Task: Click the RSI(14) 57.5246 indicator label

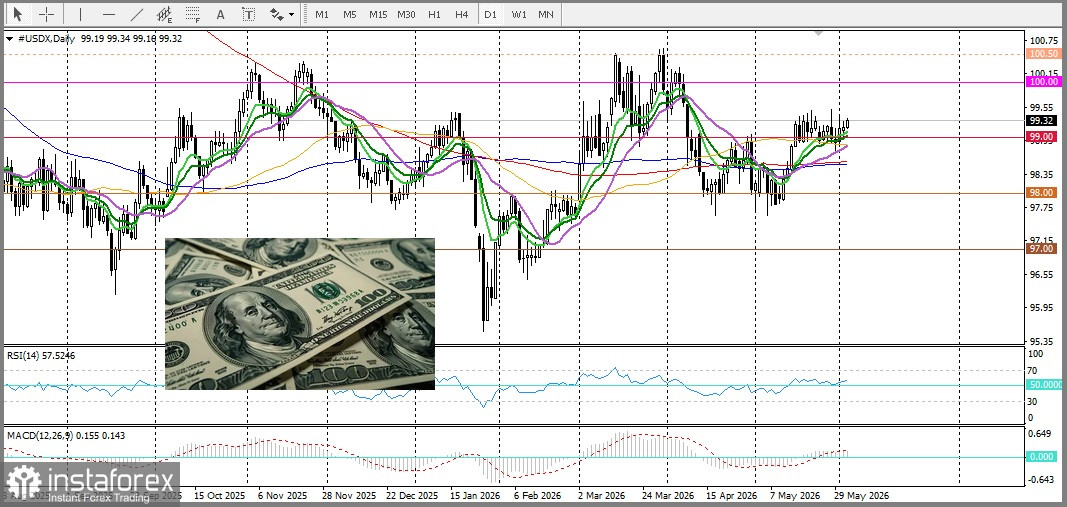Action: pyautogui.click(x=41, y=354)
